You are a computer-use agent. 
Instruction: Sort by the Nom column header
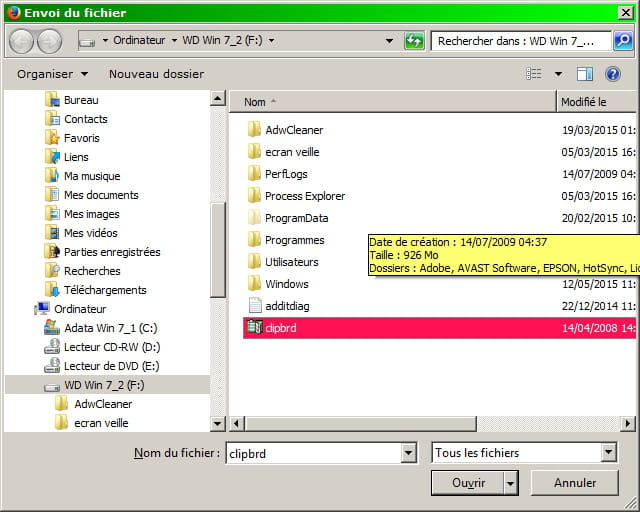[256, 102]
